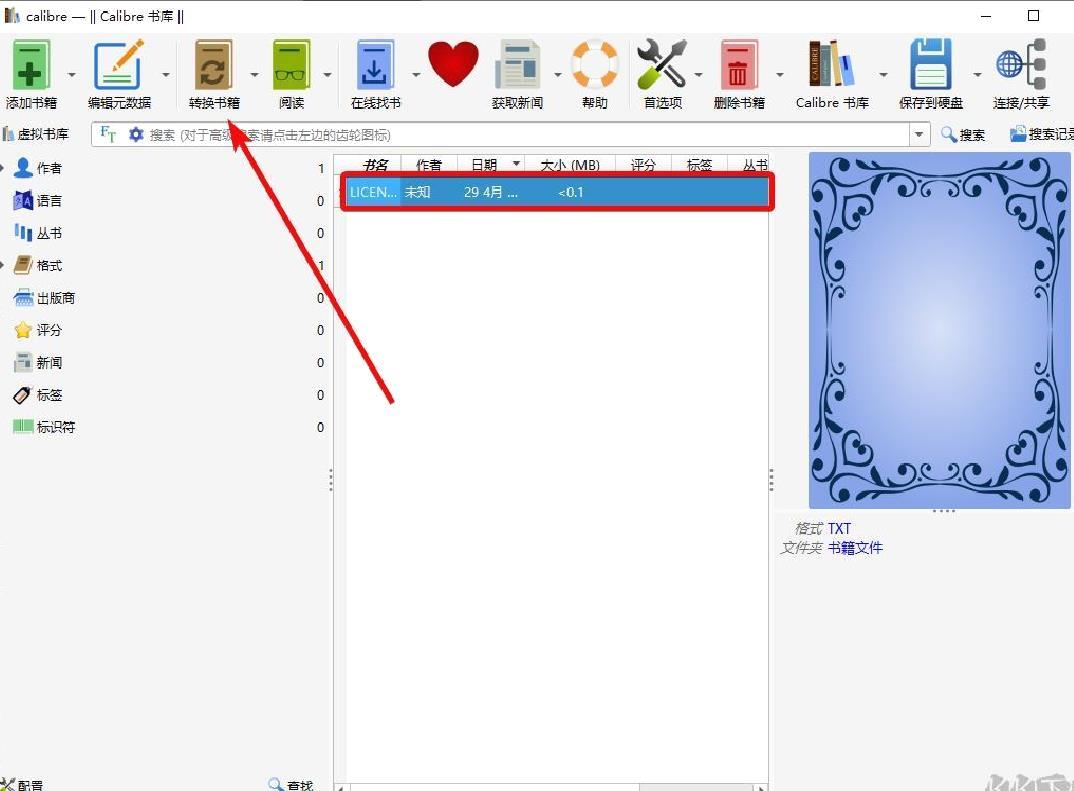Click the 查找 button below tag browser

(290, 785)
